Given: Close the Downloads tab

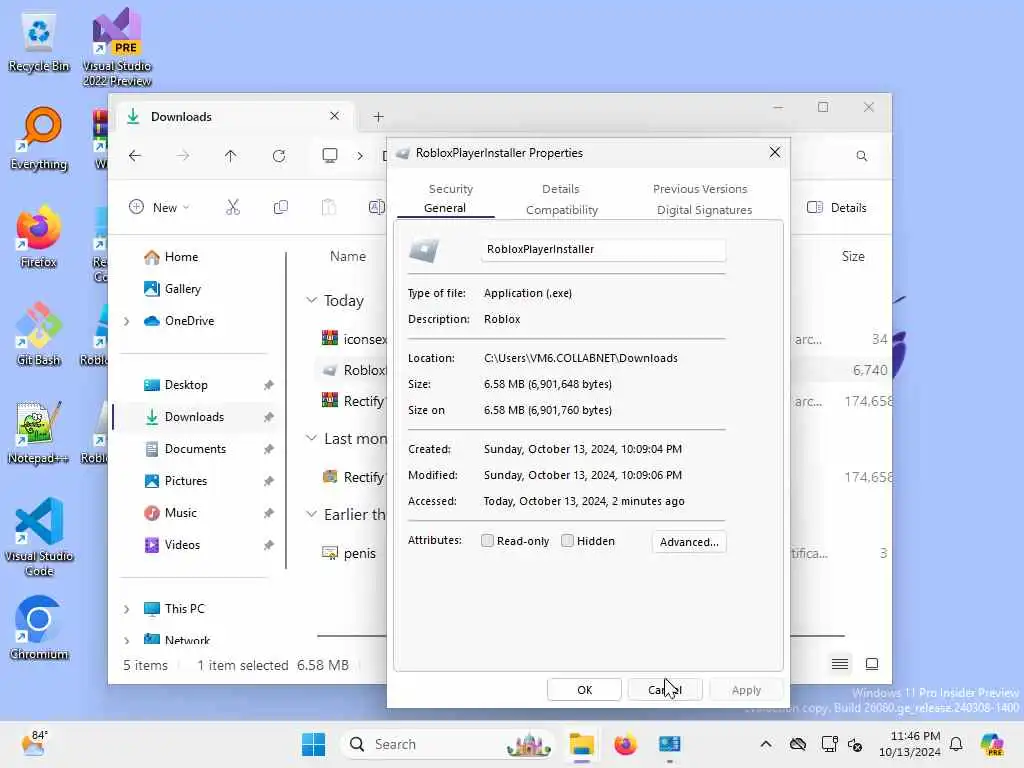Looking at the screenshot, I should pos(334,116).
